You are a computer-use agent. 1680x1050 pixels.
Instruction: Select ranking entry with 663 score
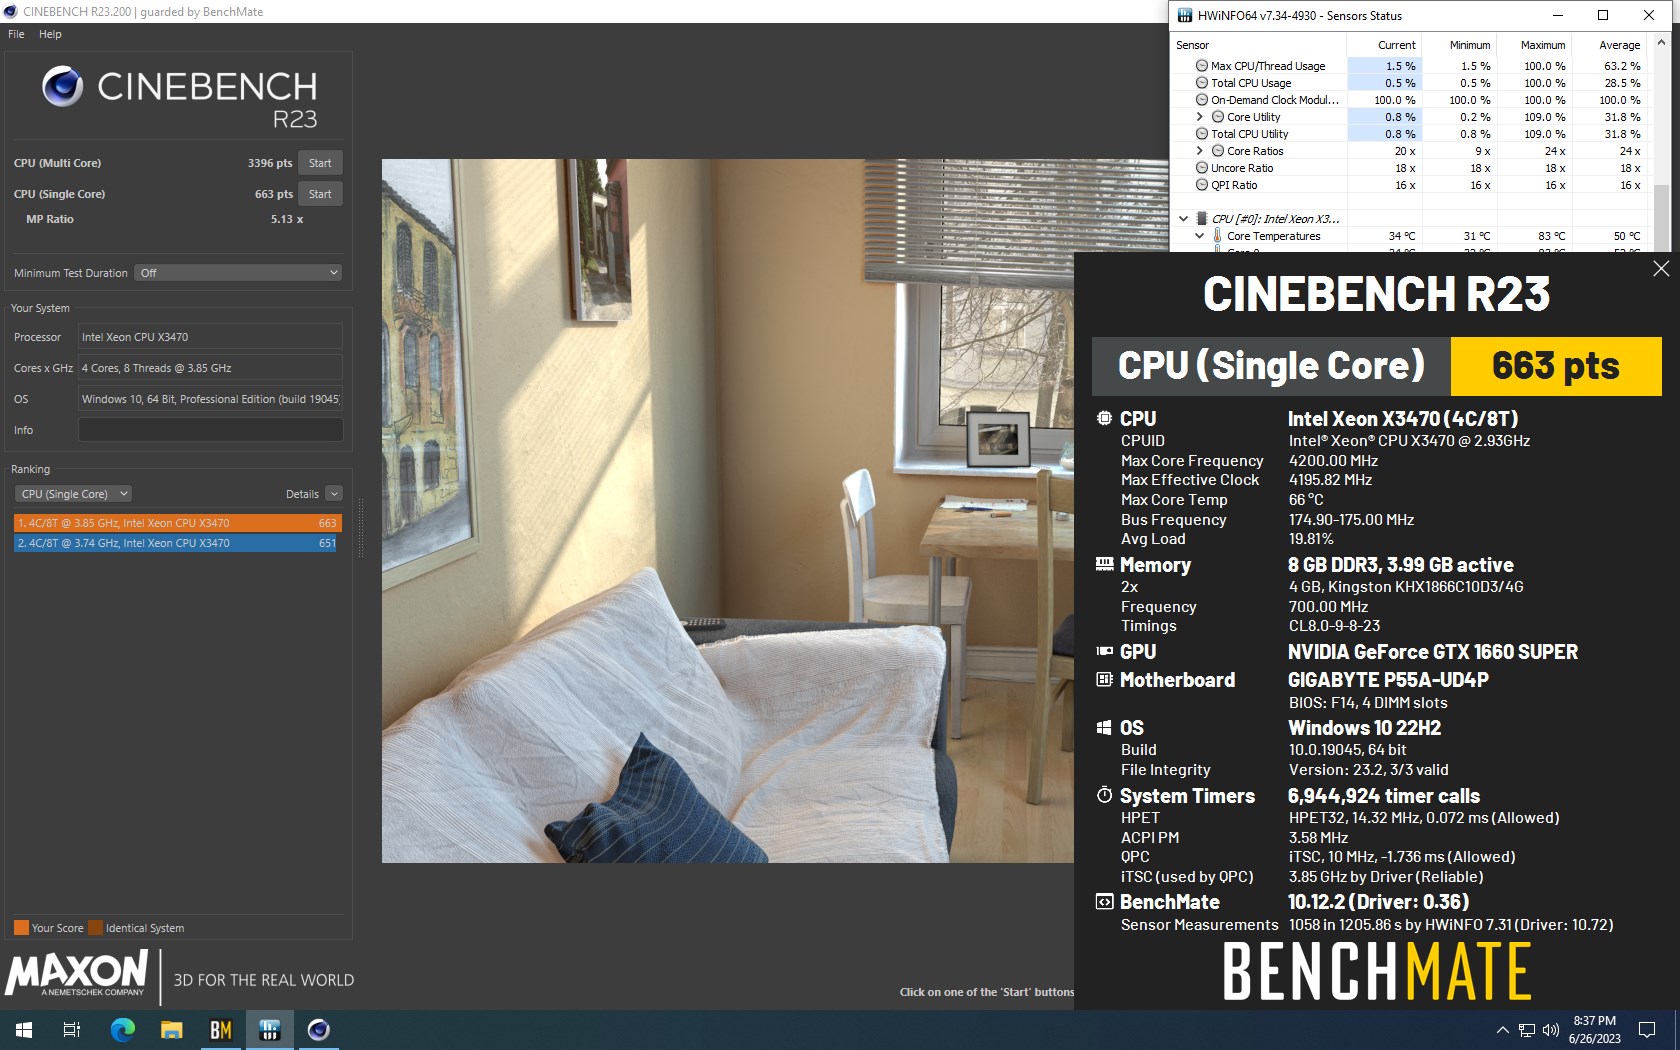pos(178,523)
